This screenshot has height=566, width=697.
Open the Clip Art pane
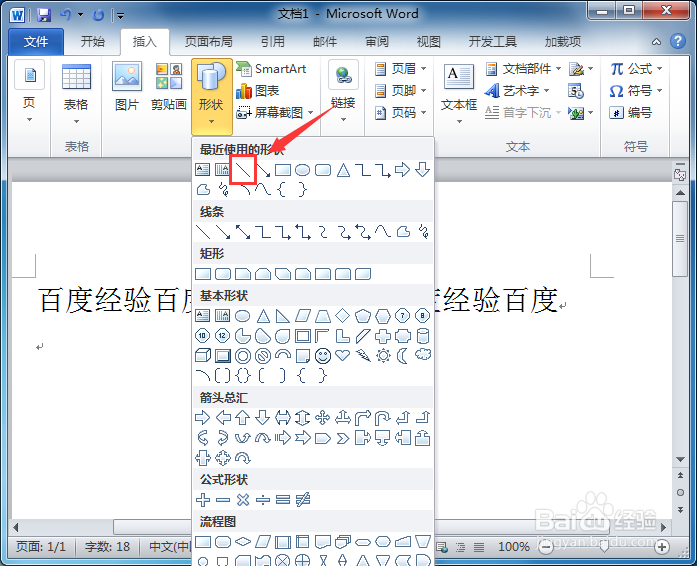click(168, 87)
